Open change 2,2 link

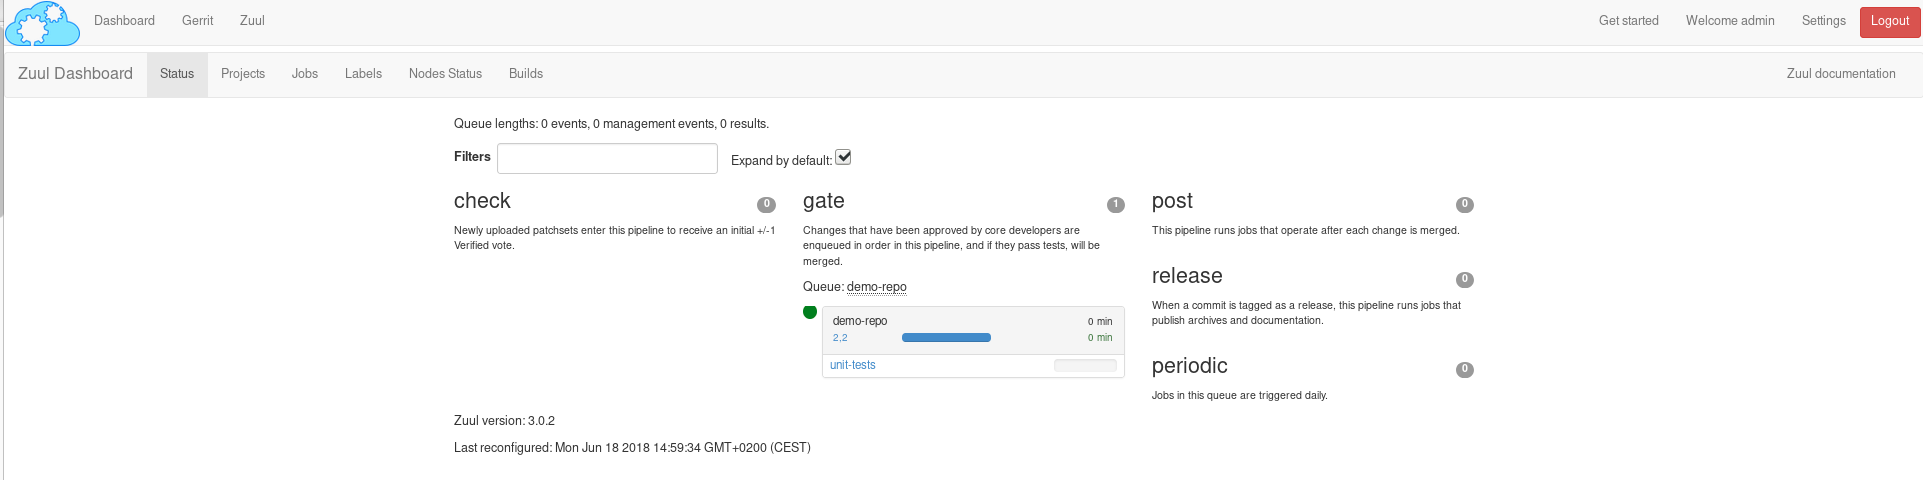tap(840, 338)
